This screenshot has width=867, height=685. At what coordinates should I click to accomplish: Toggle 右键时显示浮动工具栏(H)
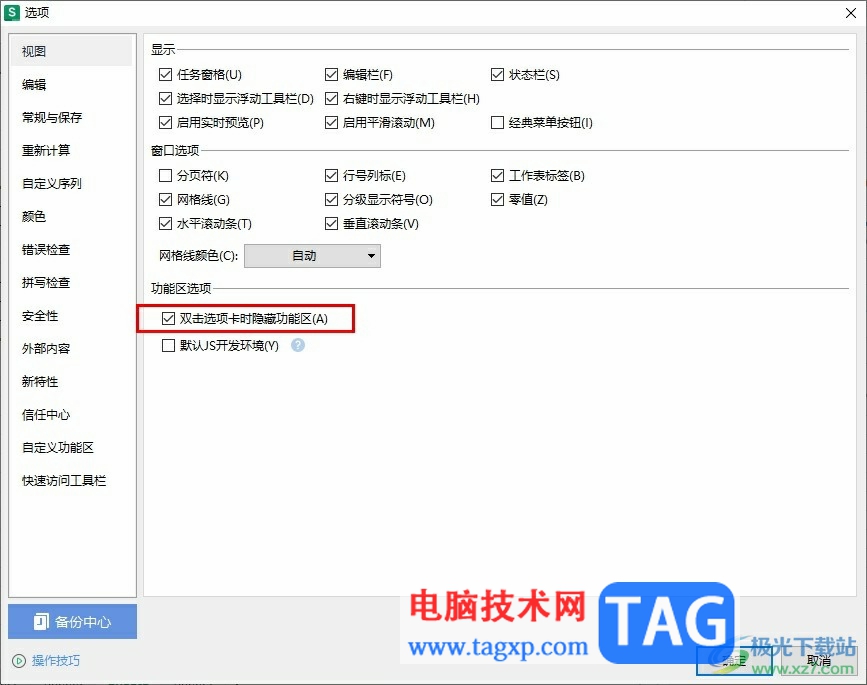pos(331,98)
